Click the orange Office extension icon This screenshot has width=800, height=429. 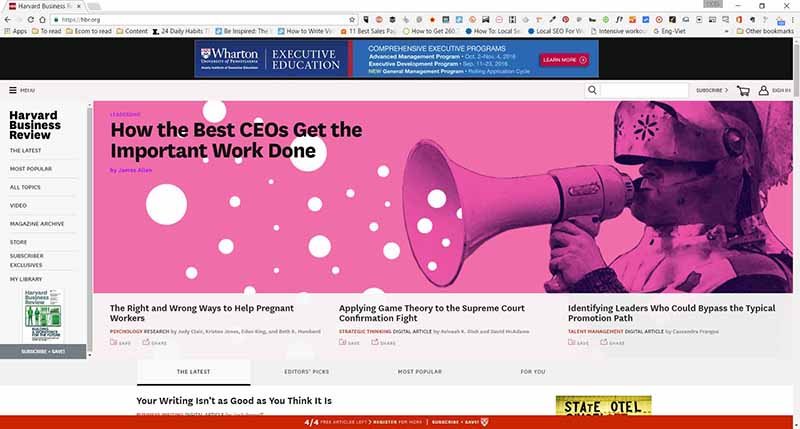[x=738, y=19]
